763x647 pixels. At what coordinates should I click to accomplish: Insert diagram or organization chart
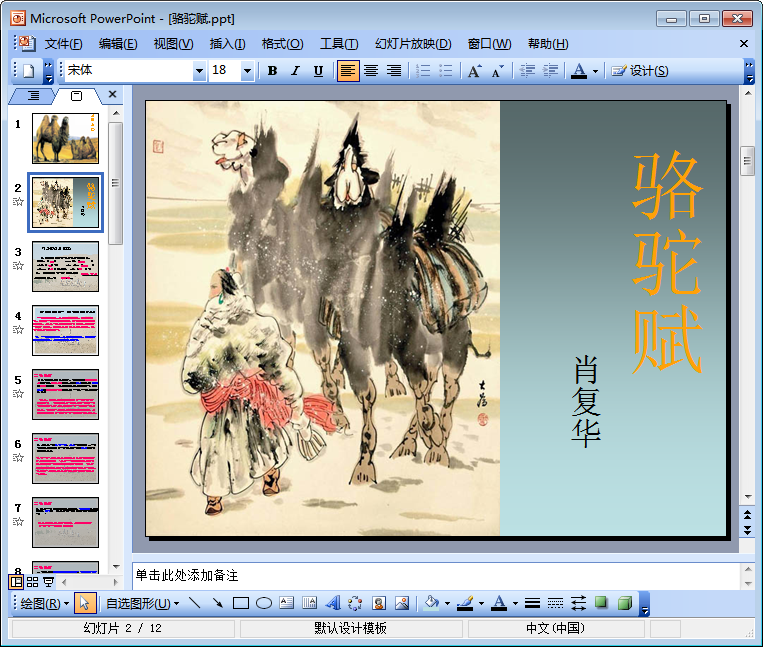[x=356, y=604]
